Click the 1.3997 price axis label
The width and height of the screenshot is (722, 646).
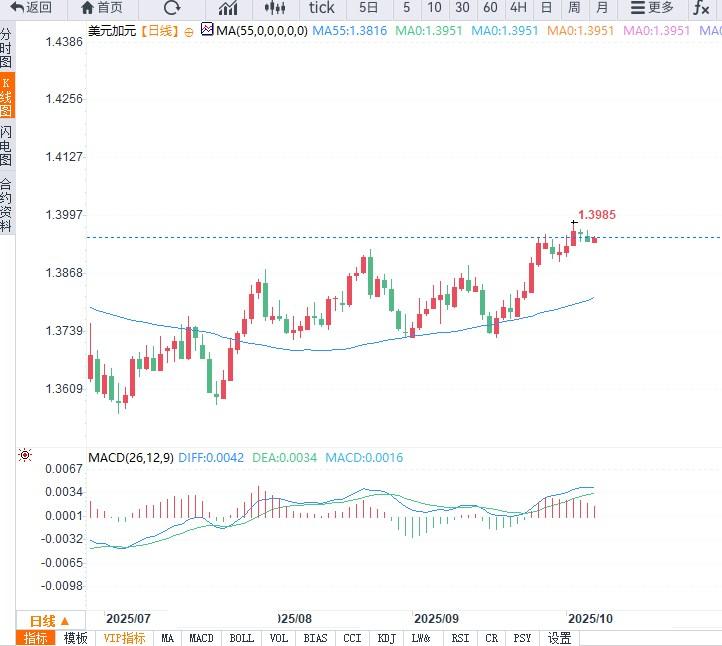(x=64, y=215)
